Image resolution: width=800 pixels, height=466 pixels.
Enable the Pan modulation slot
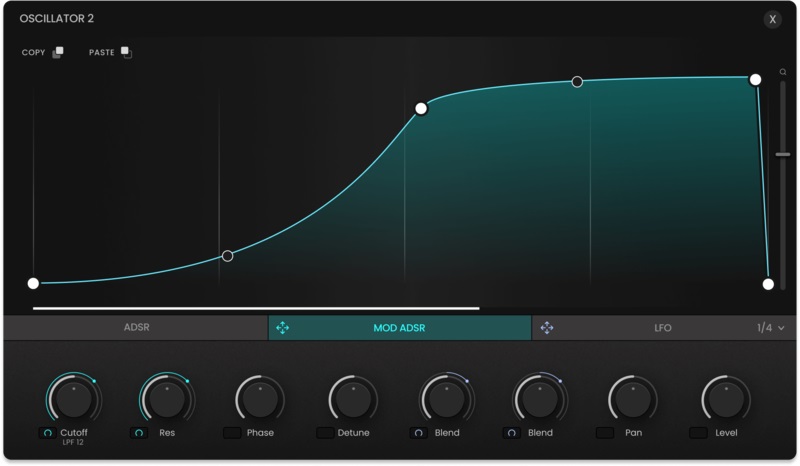(605, 433)
